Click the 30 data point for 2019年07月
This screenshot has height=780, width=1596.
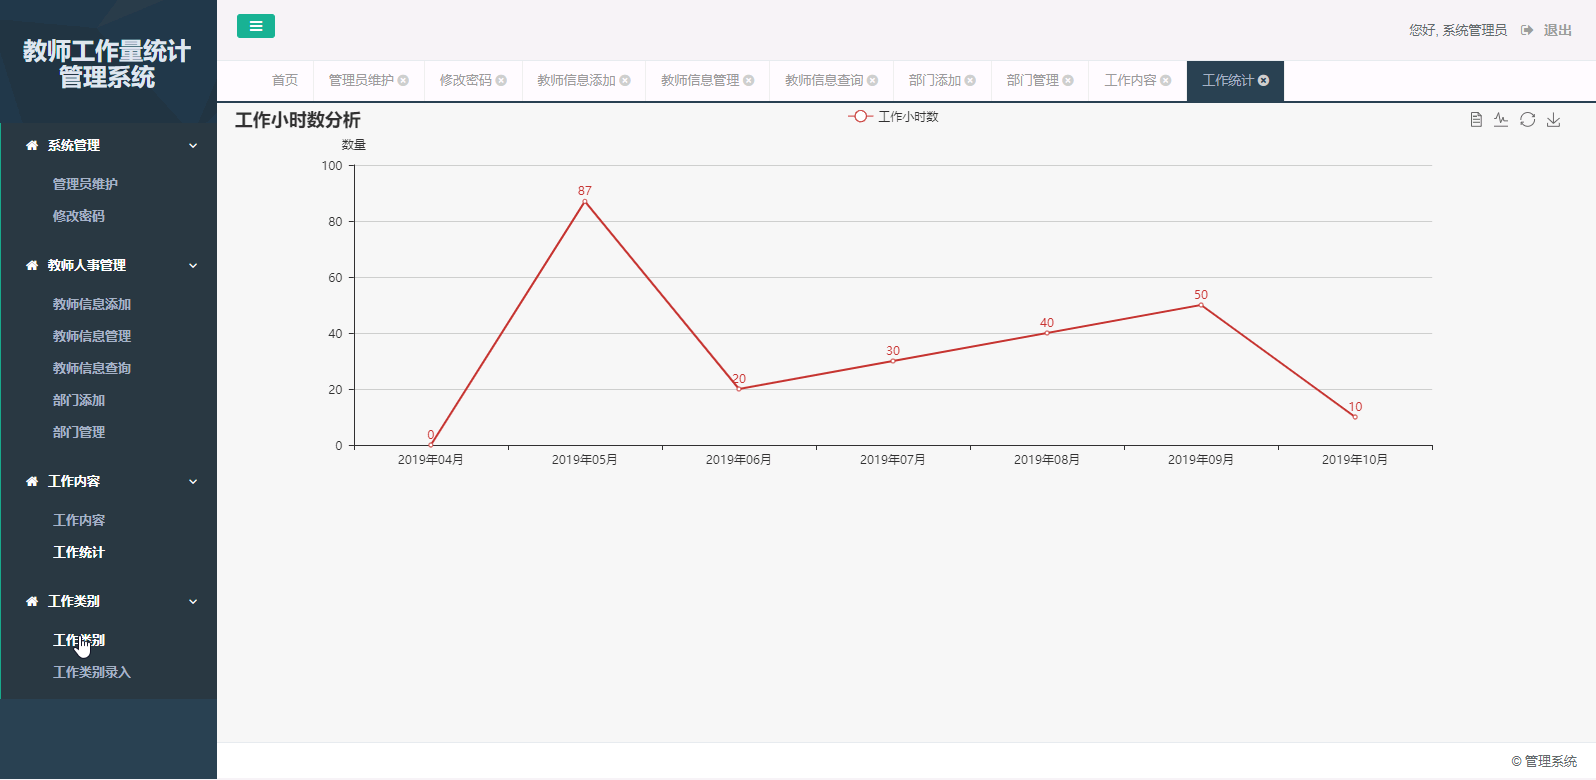(x=893, y=361)
